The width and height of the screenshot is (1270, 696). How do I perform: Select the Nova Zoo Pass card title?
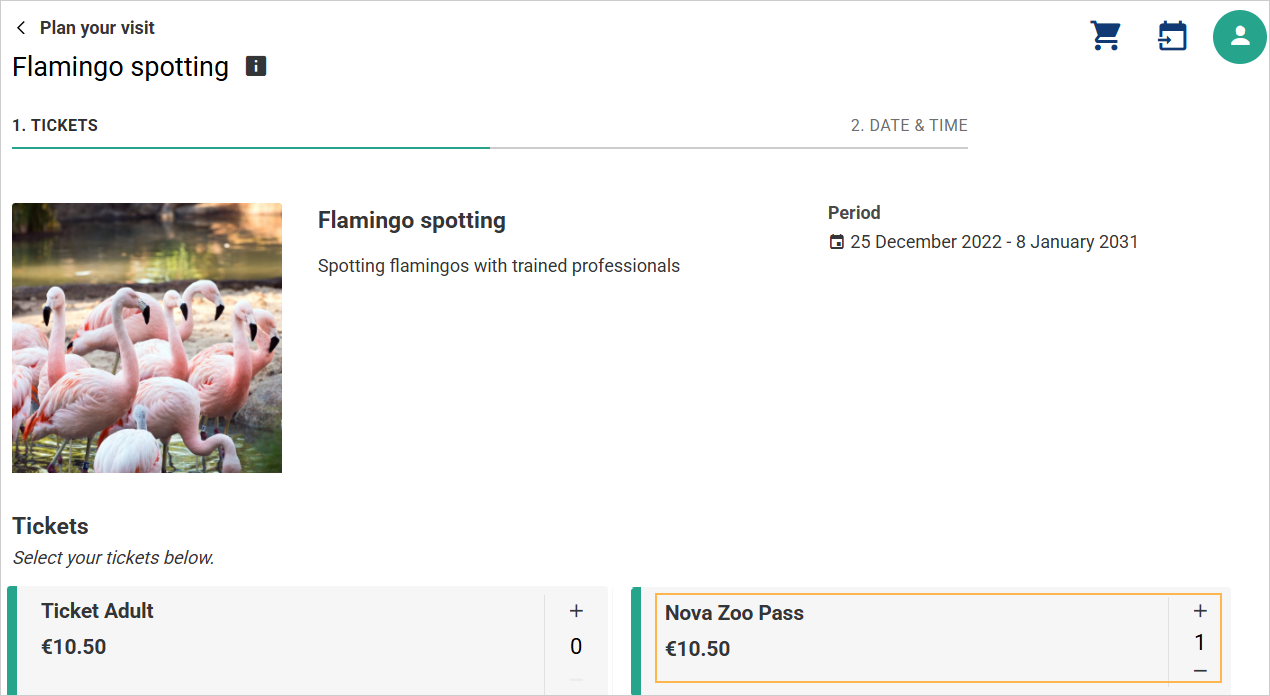(734, 613)
